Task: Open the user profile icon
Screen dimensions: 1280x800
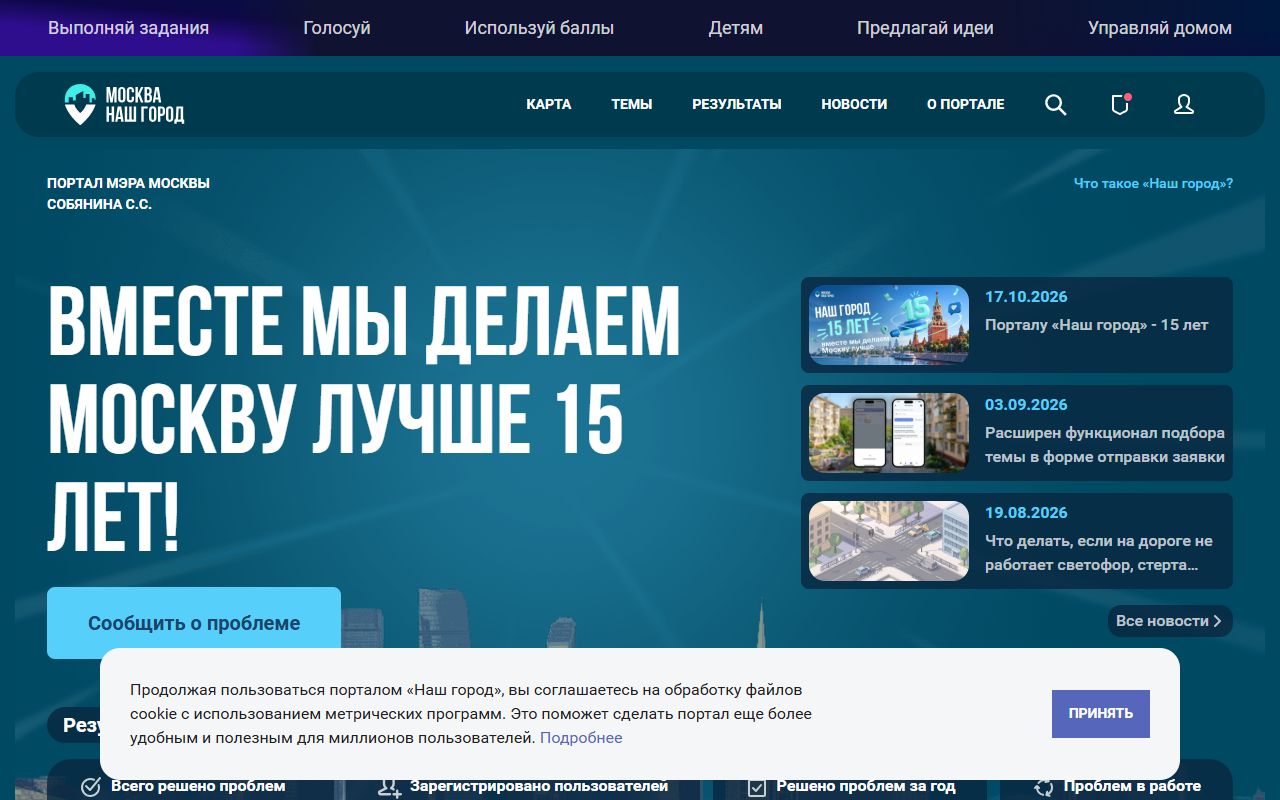Action: (1184, 104)
